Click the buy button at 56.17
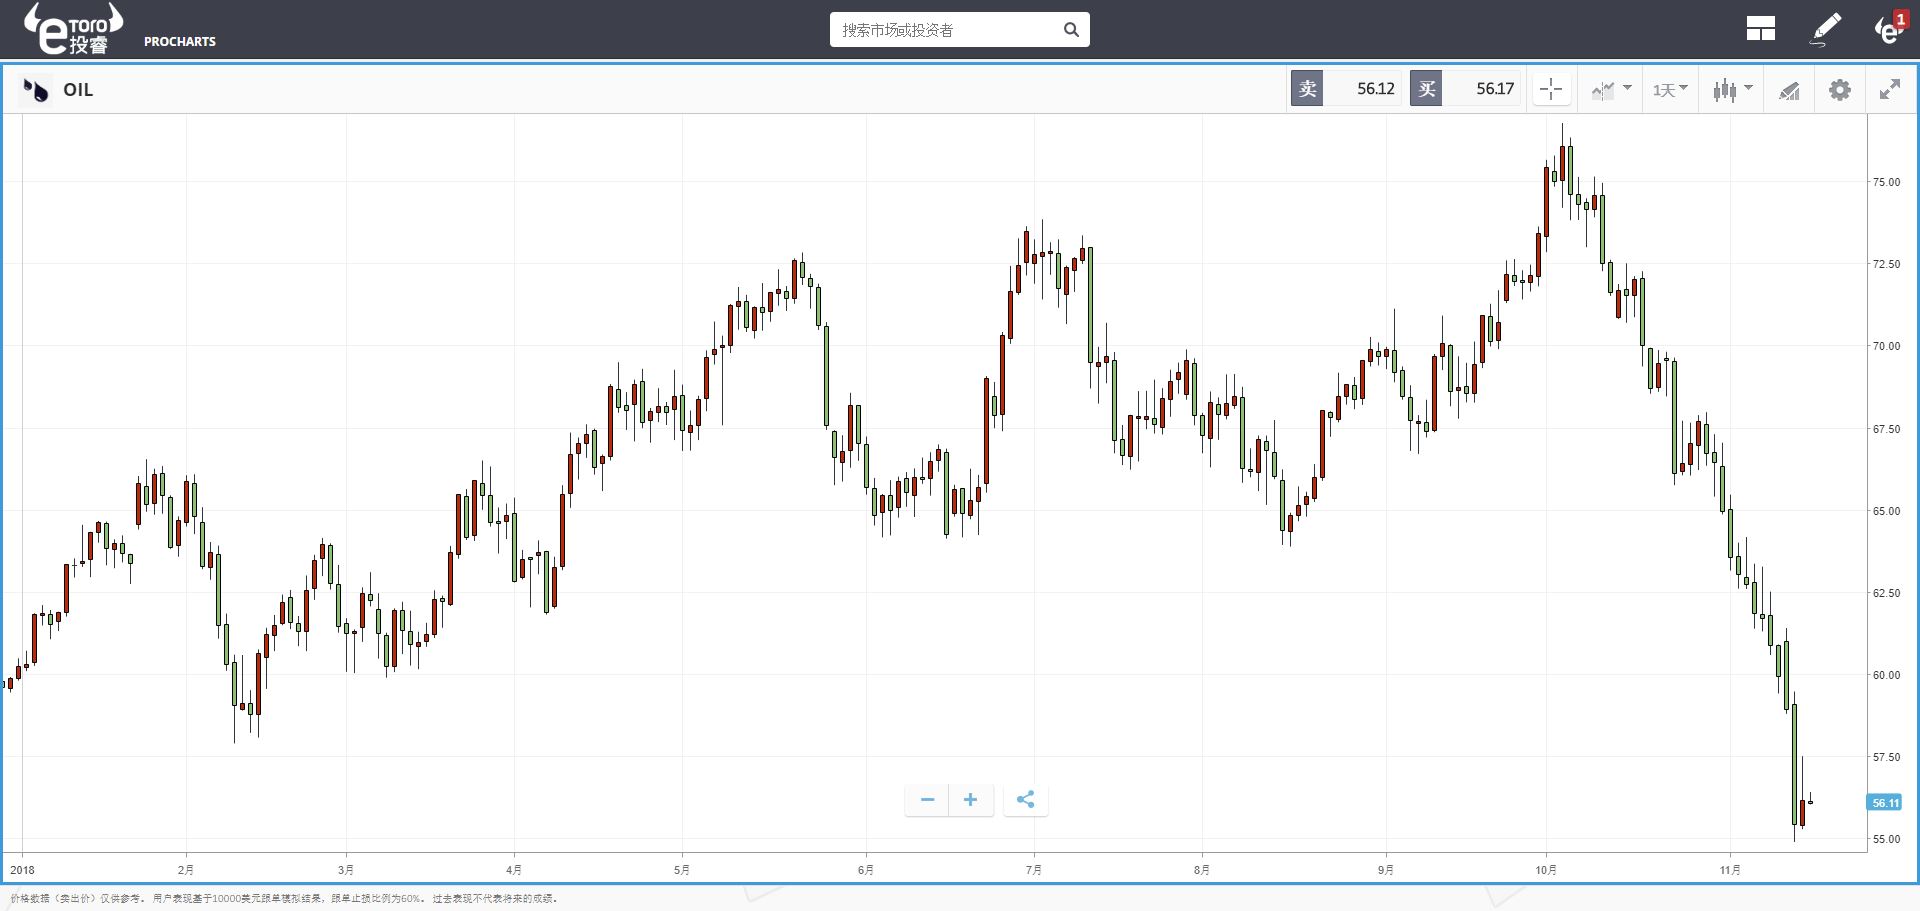The image size is (1920, 911). coord(1466,89)
